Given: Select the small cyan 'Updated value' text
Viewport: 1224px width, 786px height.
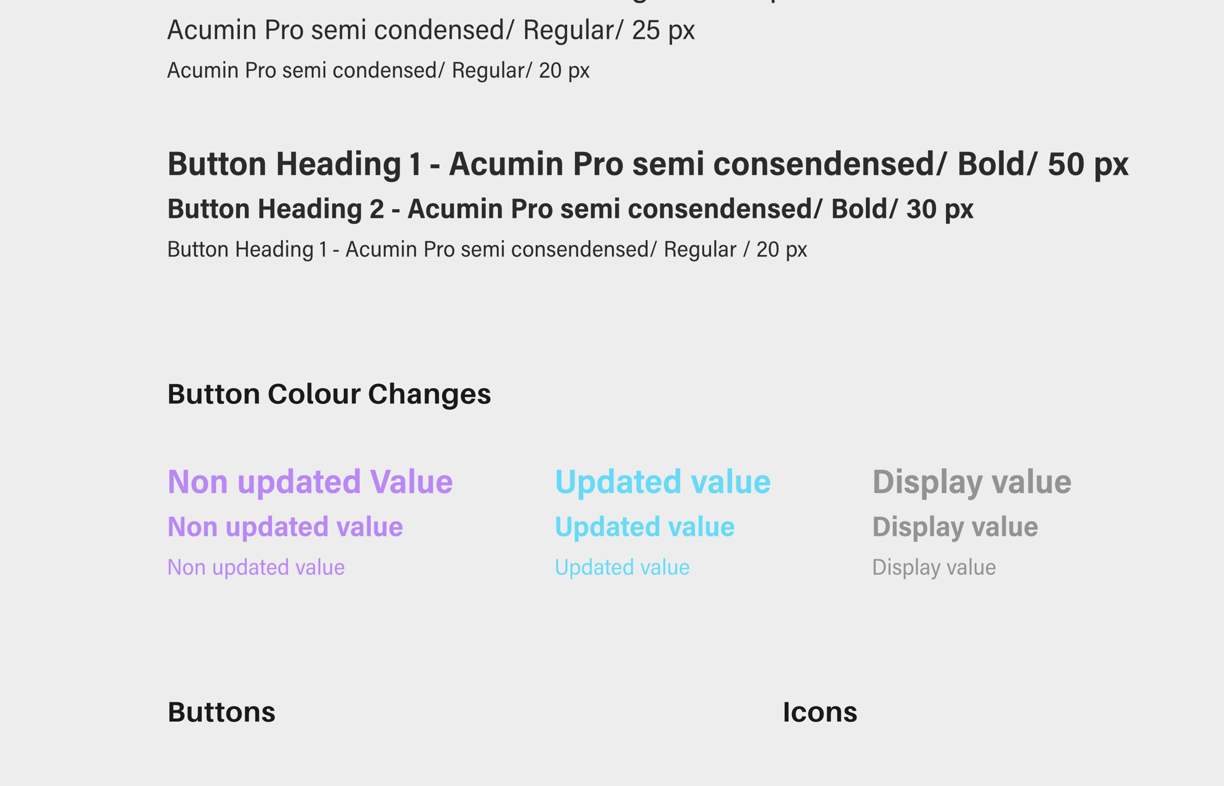Looking at the screenshot, I should click(x=622, y=567).
